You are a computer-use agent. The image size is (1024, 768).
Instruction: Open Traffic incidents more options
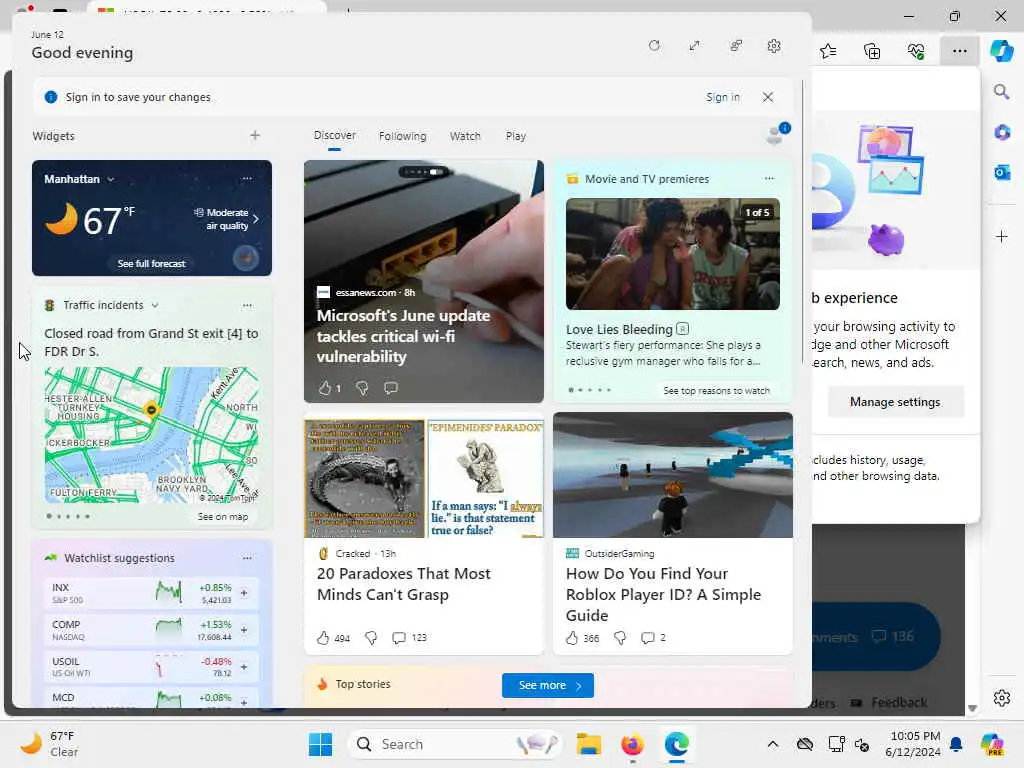(x=247, y=305)
